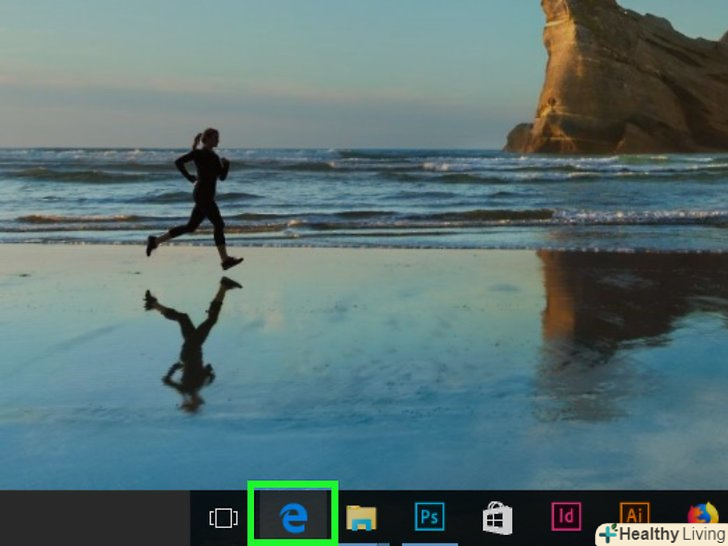
Task: Click the empty taskbar area left of Task View
Action: (100, 517)
